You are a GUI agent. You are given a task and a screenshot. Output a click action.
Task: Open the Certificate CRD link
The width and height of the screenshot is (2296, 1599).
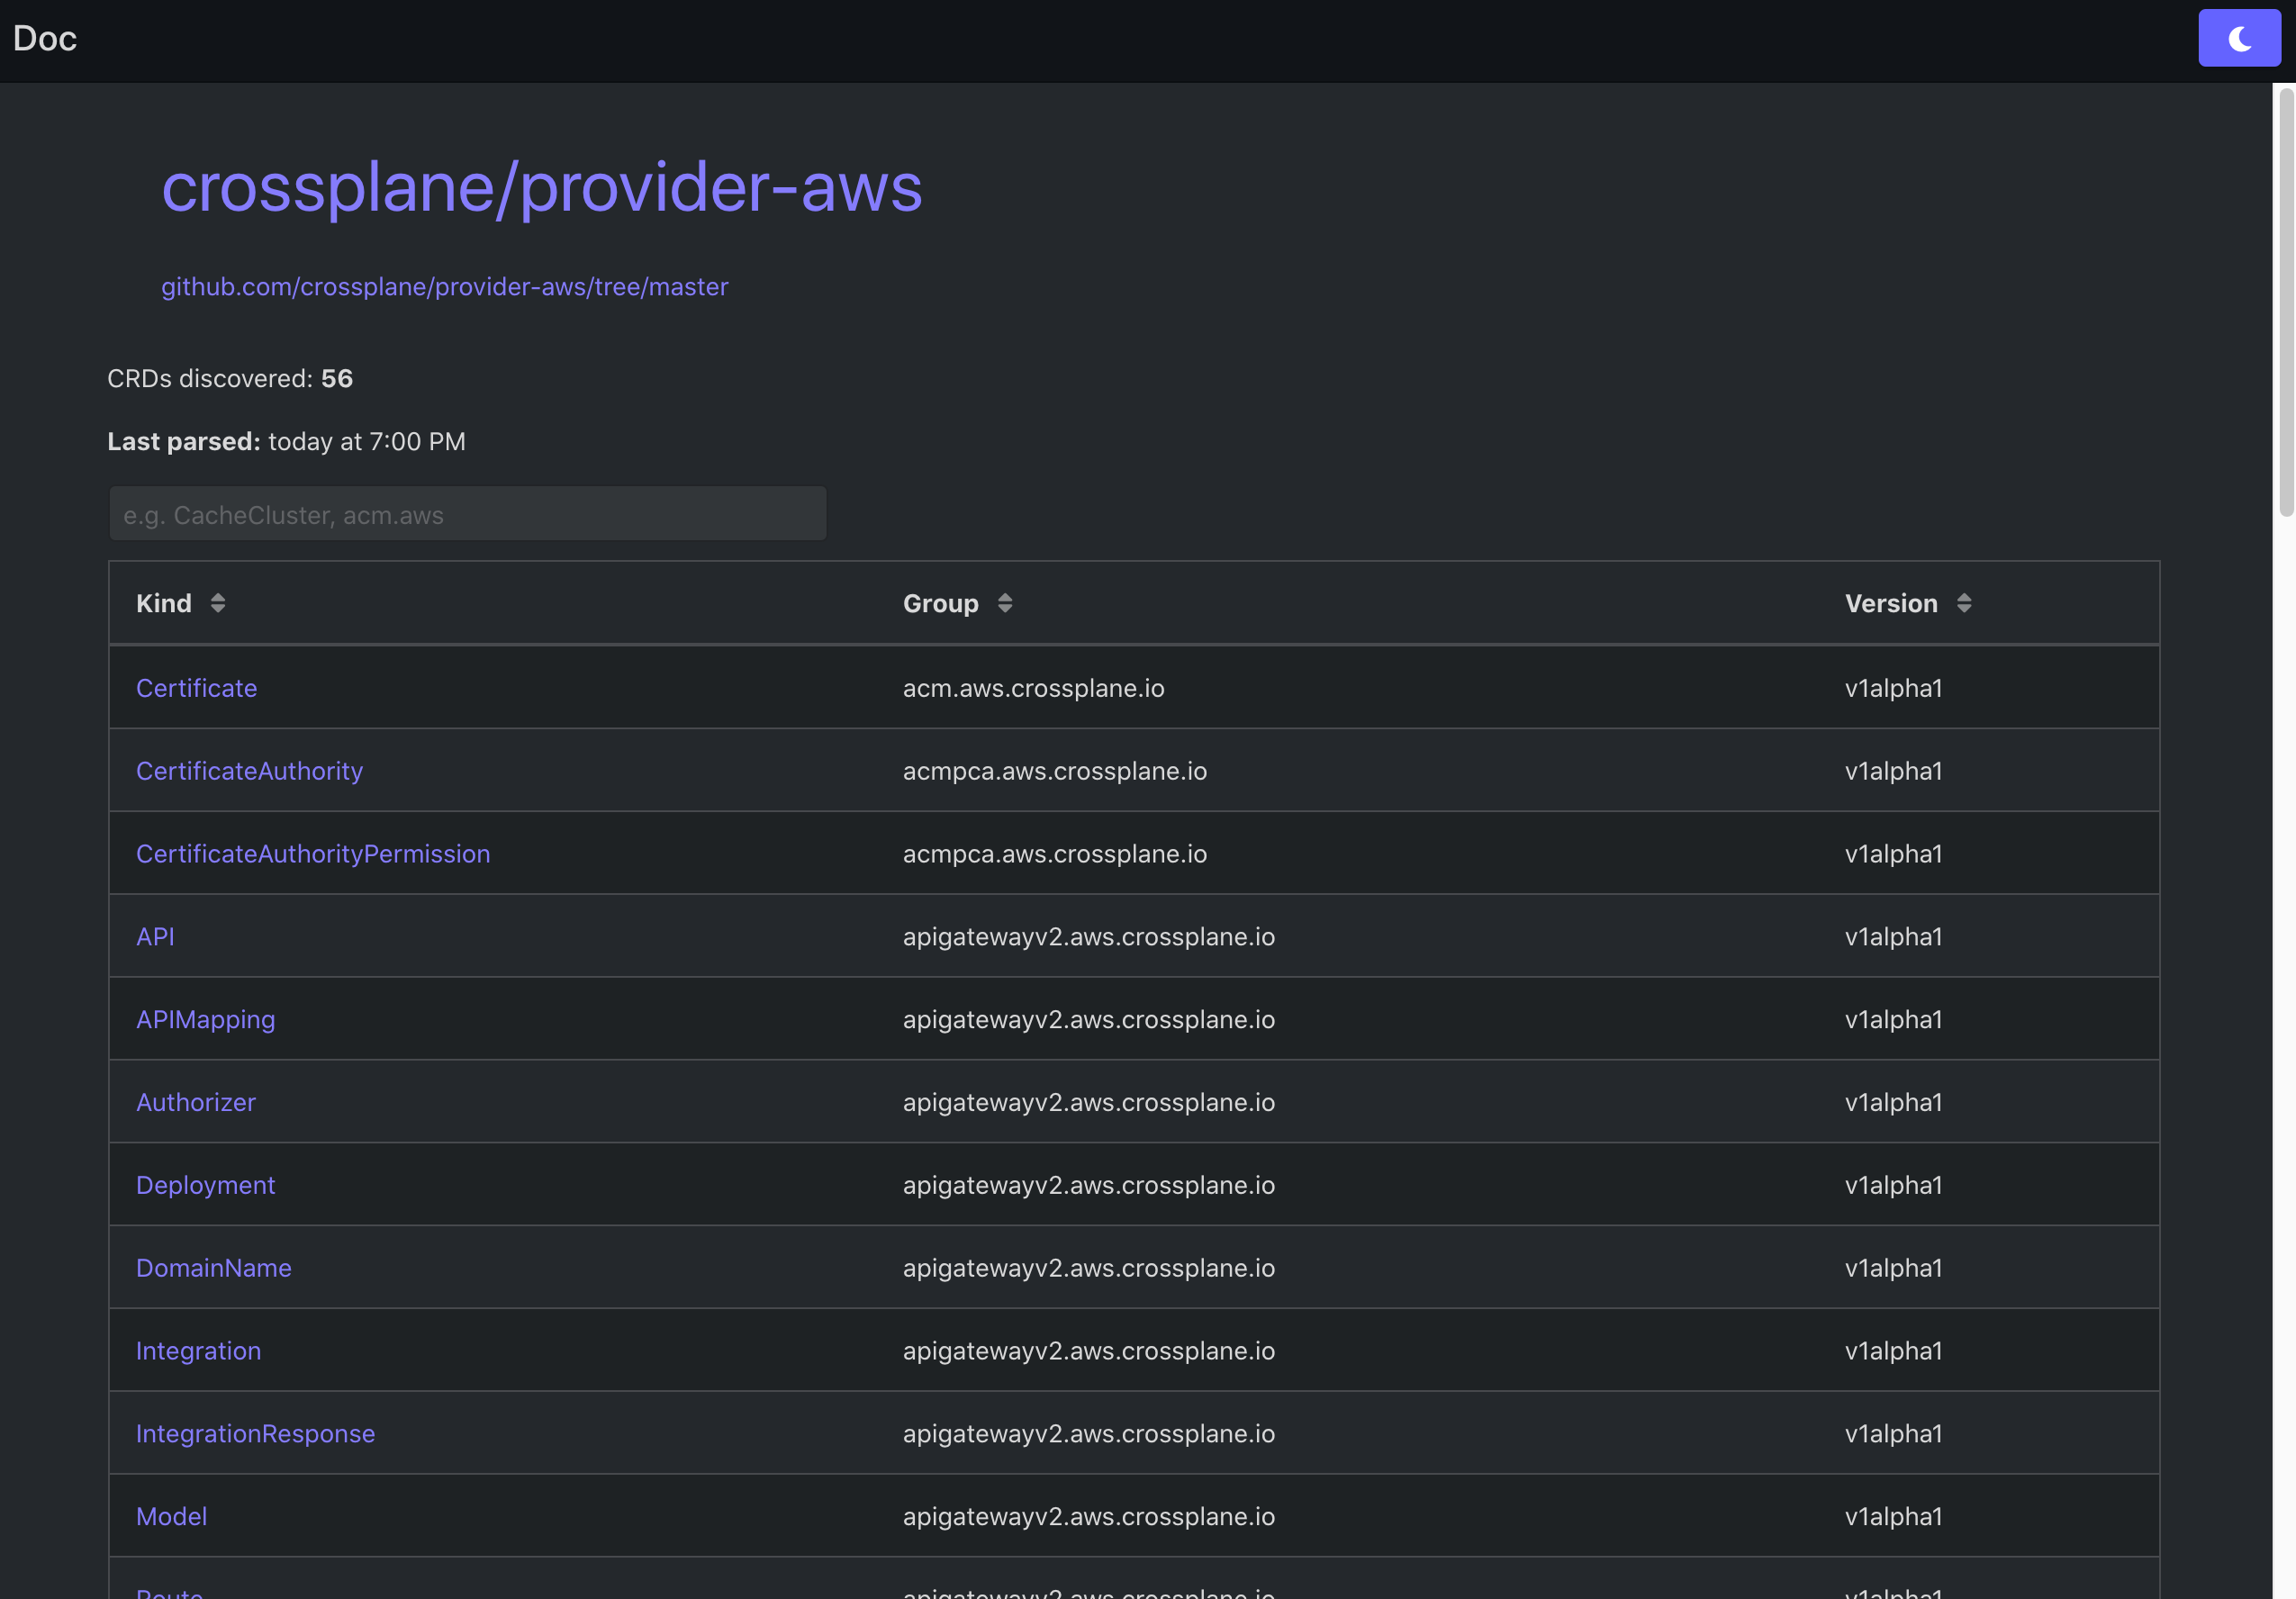pyautogui.click(x=197, y=688)
